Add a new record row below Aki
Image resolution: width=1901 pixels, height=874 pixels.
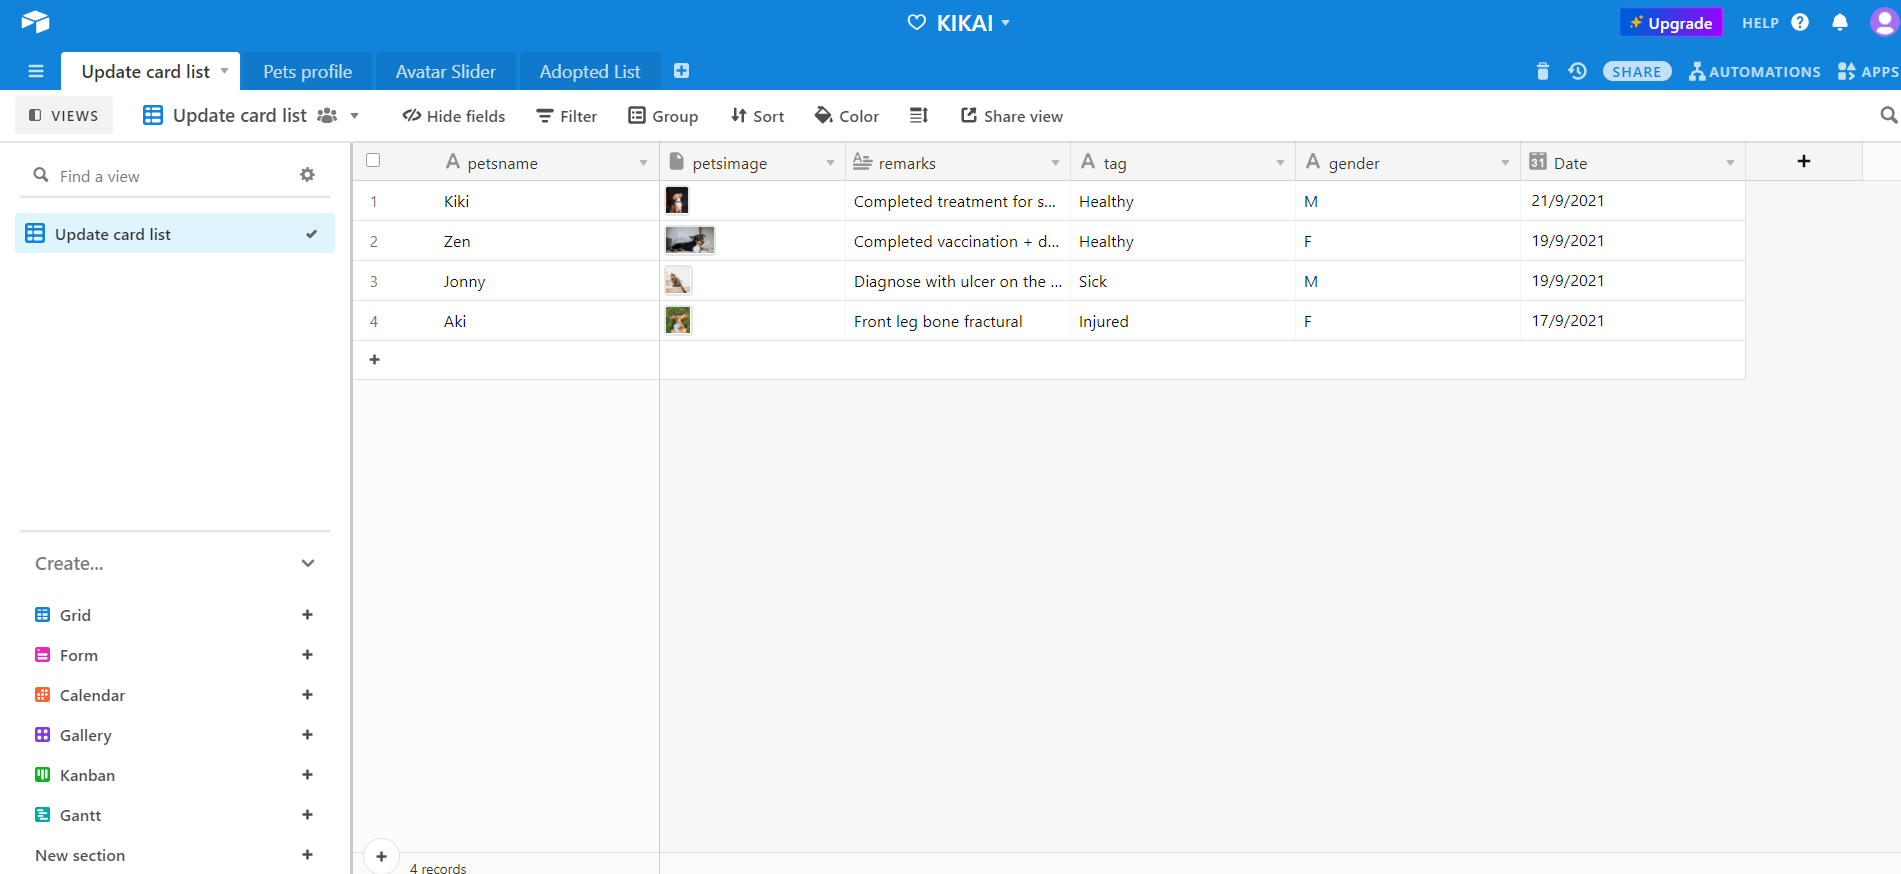[375, 359]
